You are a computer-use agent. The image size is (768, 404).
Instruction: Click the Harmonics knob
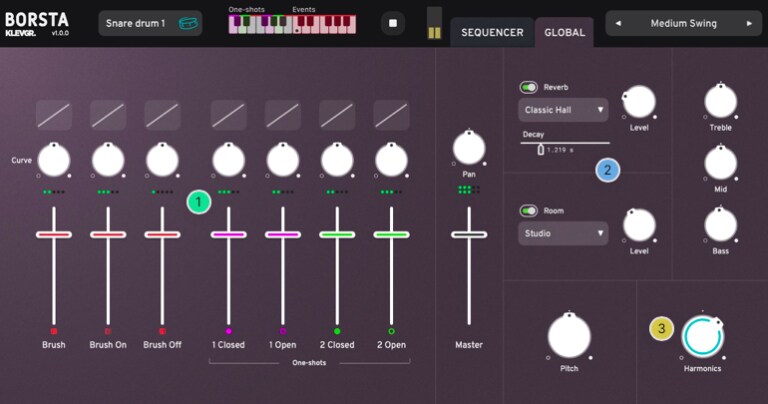[x=703, y=336]
